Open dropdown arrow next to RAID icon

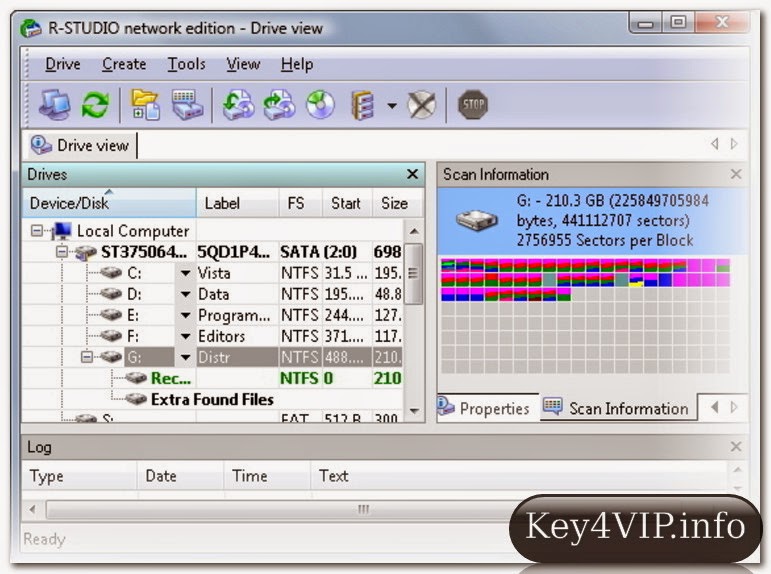pos(392,105)
